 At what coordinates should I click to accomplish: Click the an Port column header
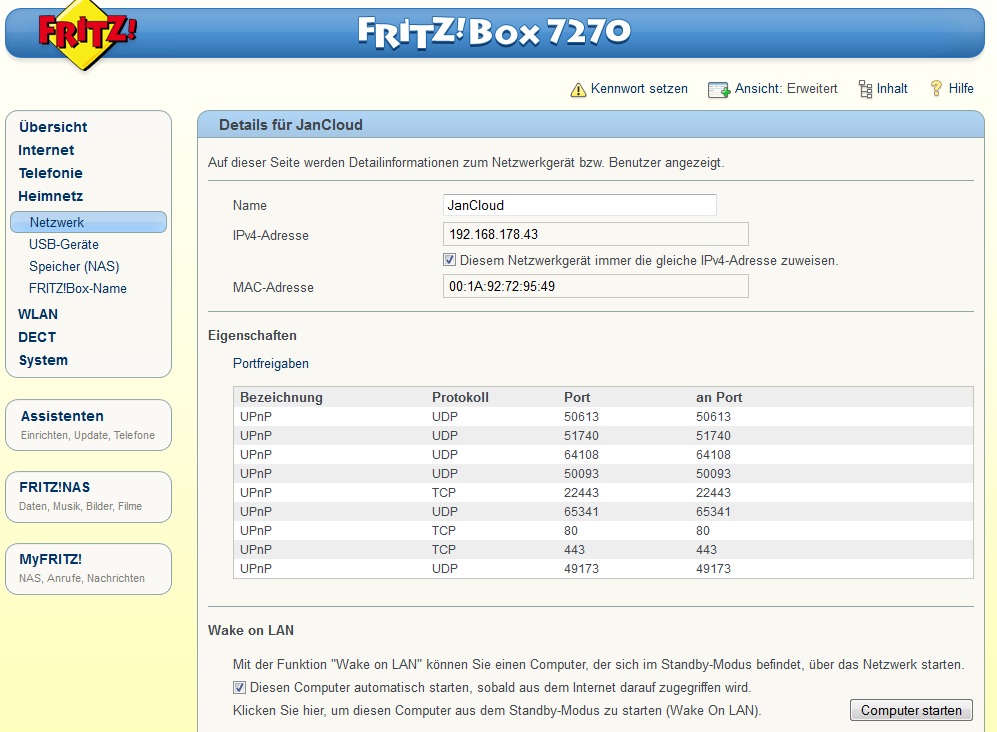(719, 397)
